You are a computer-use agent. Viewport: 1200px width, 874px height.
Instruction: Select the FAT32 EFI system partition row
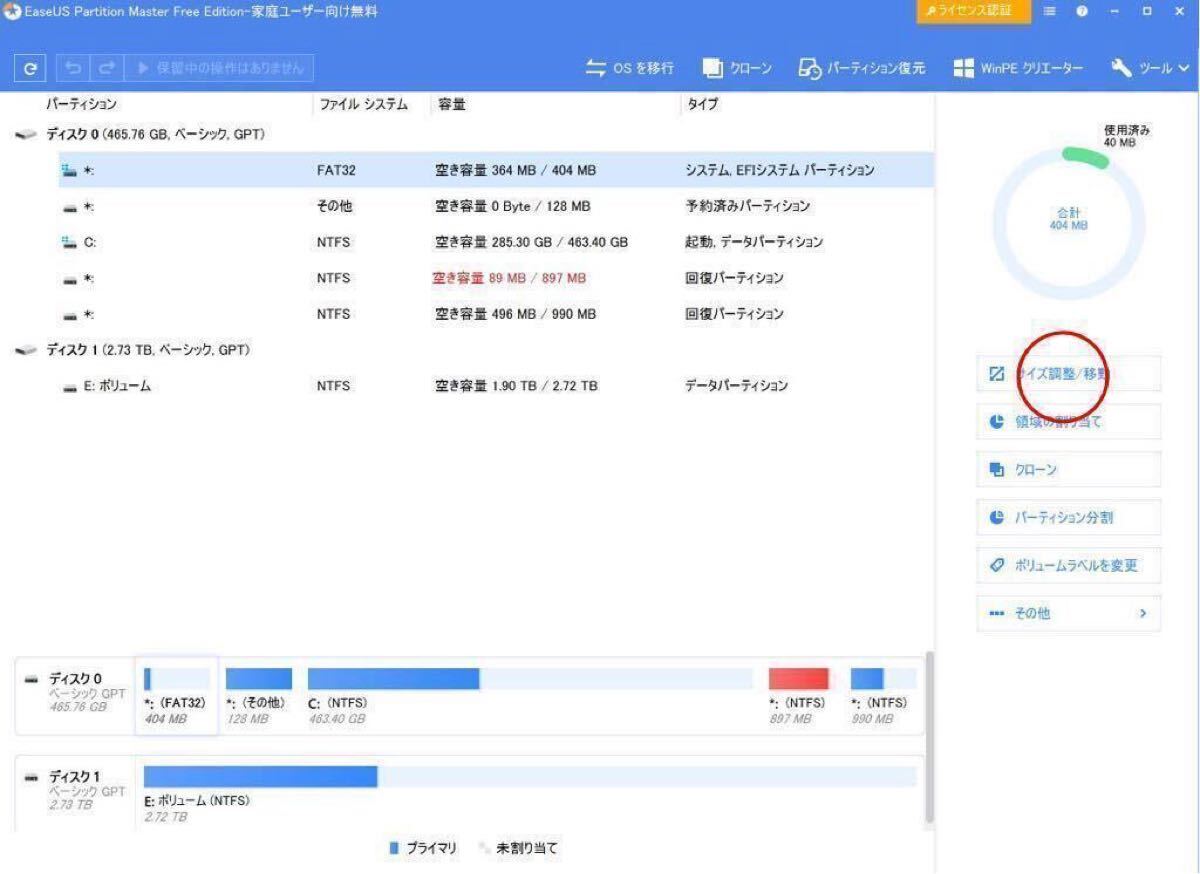[x=497, y=170]
